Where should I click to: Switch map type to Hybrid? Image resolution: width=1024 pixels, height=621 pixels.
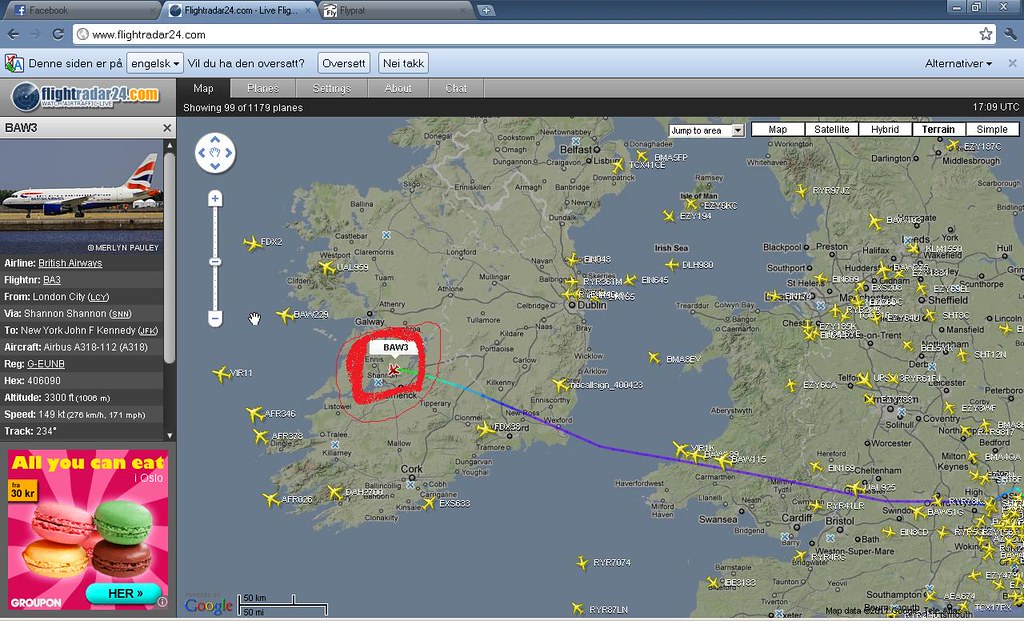click(885, 129)
